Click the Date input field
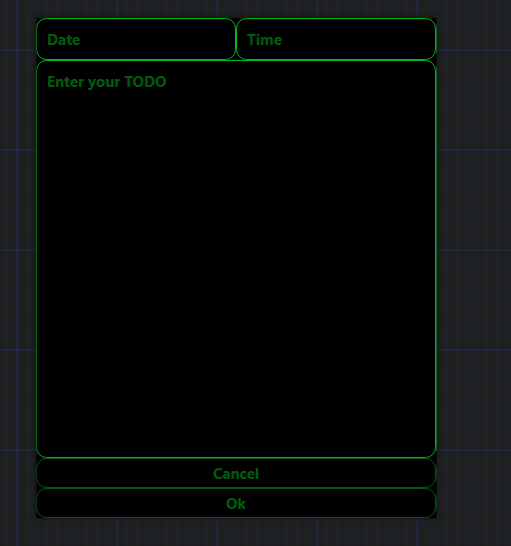Image resolution: width=511 pixels, height=546 pixels. (136, 39)
